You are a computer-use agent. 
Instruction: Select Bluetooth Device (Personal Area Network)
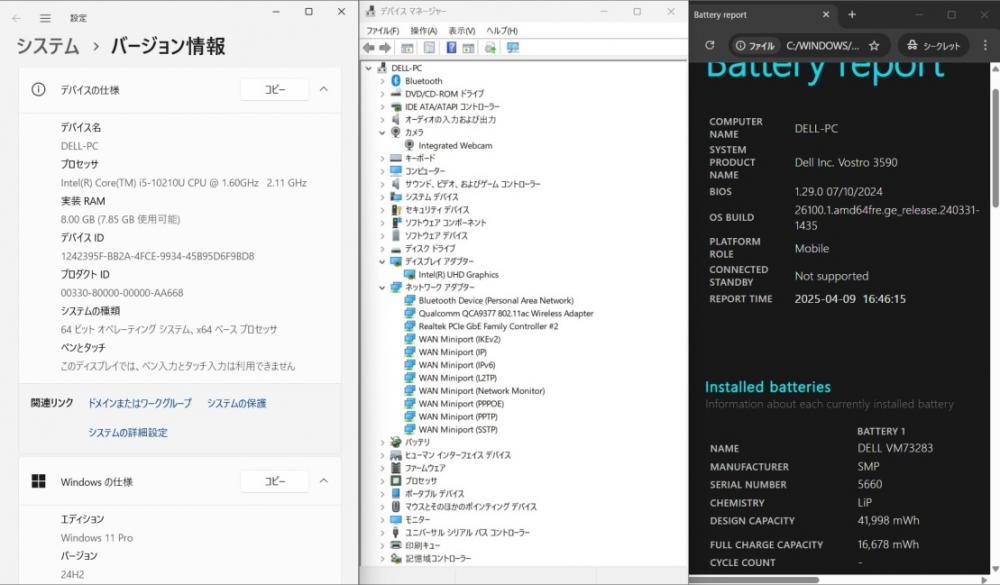(496, 300)
